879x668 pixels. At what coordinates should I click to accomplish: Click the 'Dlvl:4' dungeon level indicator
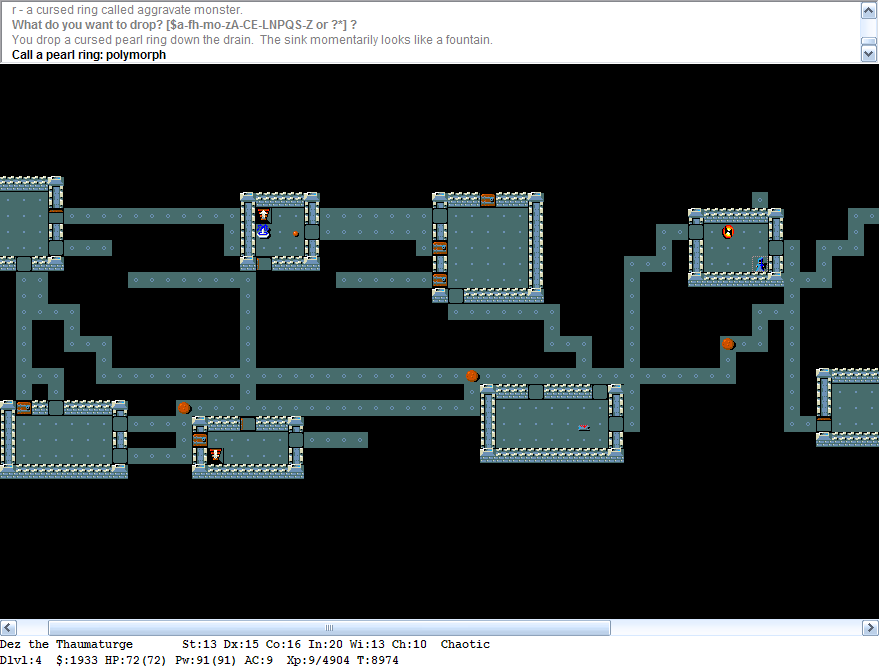(x=21, y=661)
